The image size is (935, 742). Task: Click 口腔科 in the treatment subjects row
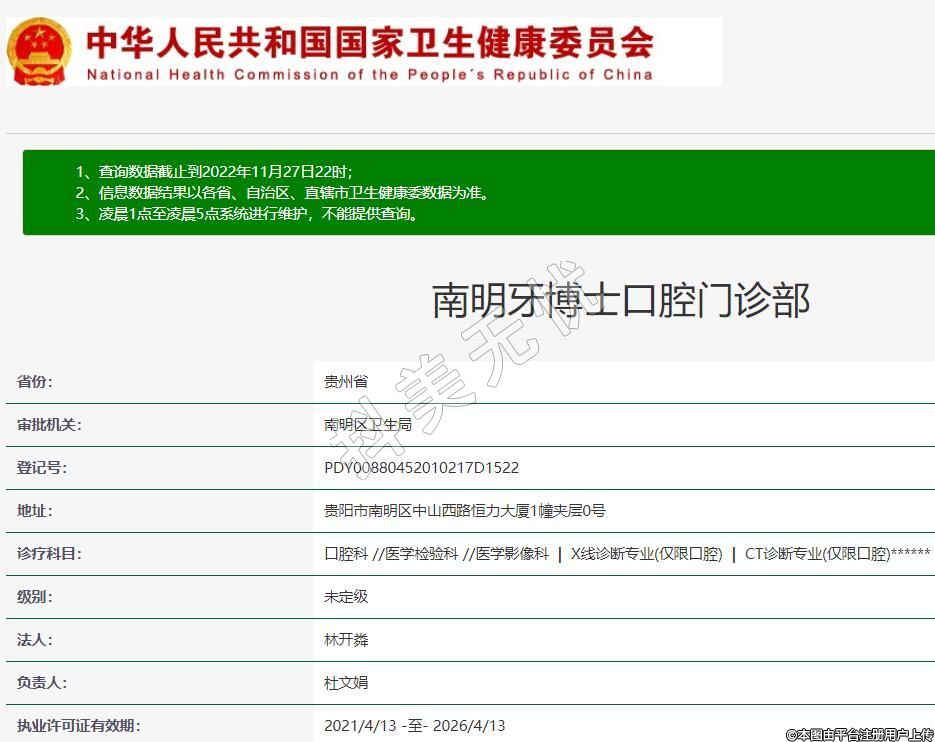coord(346,554)
